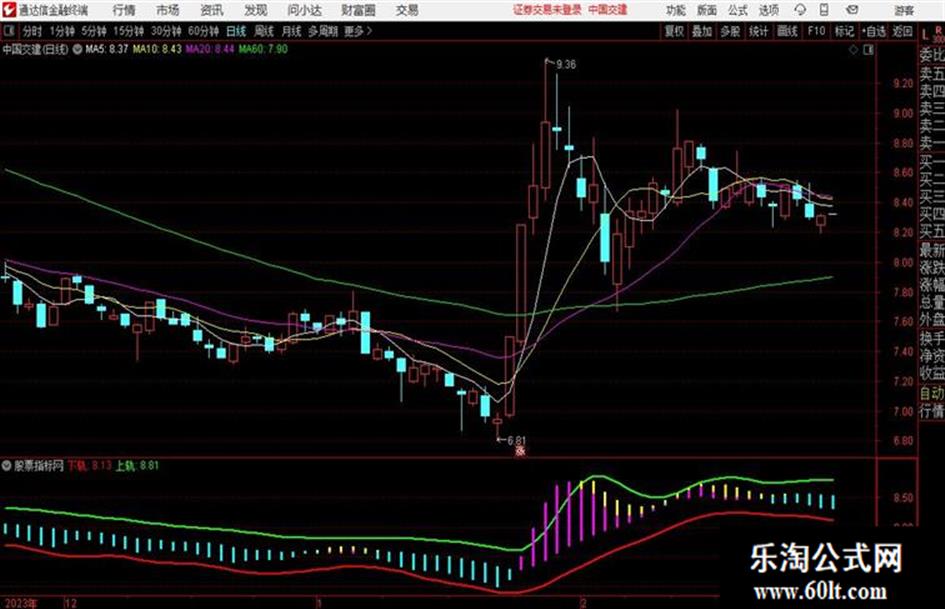The height and width of the screenshot is (609, 945).
Task: Select the 周线 weekly chart tab
Action: pyautogui.click(x=264, y=31)
